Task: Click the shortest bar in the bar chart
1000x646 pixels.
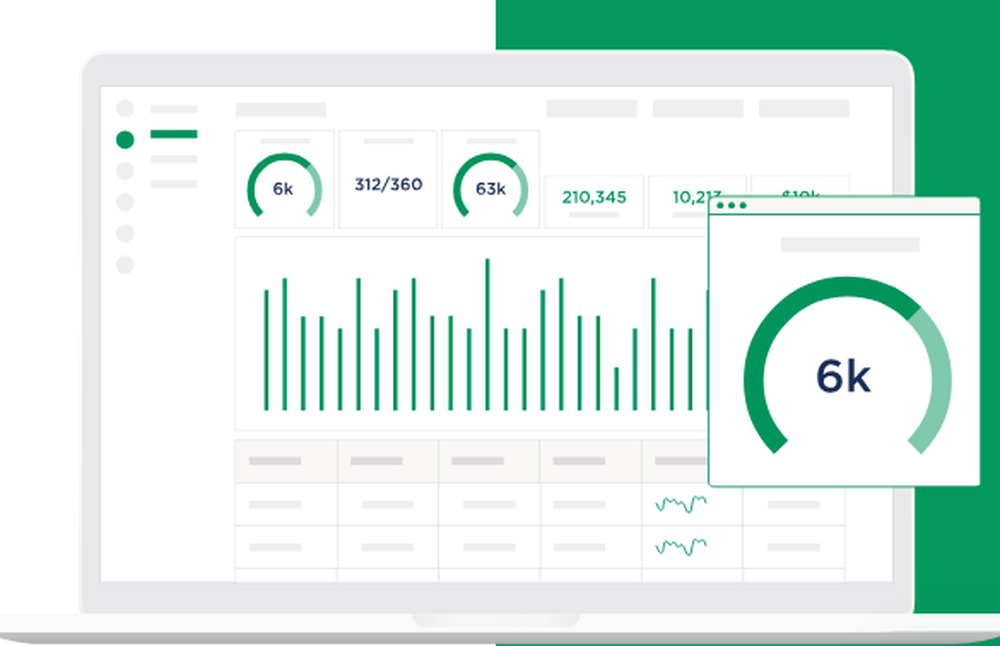Action: tap(616, 388)
